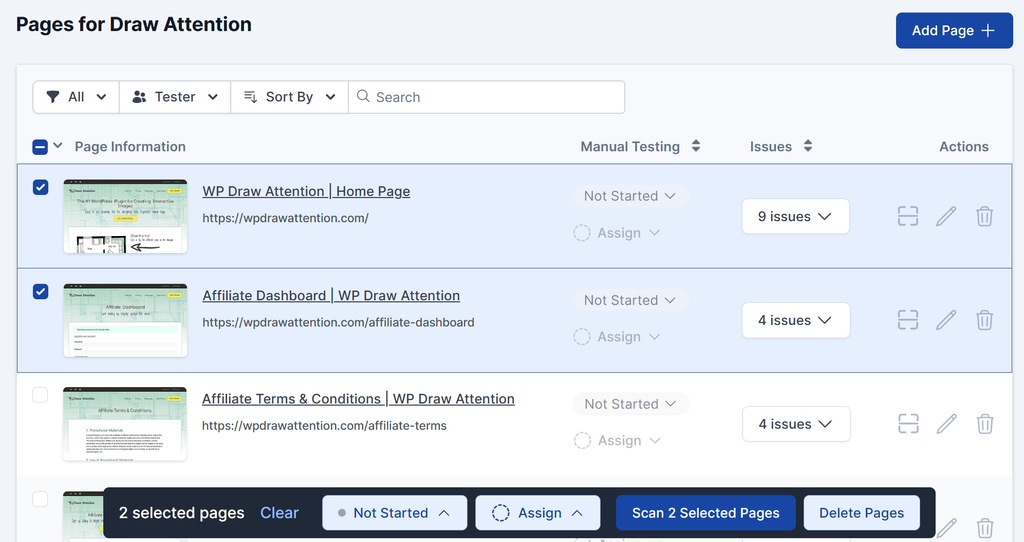Click the https://wpdrawattention.com/ URL text
This screenshot has width=1024, height=542.
point(285,218)
